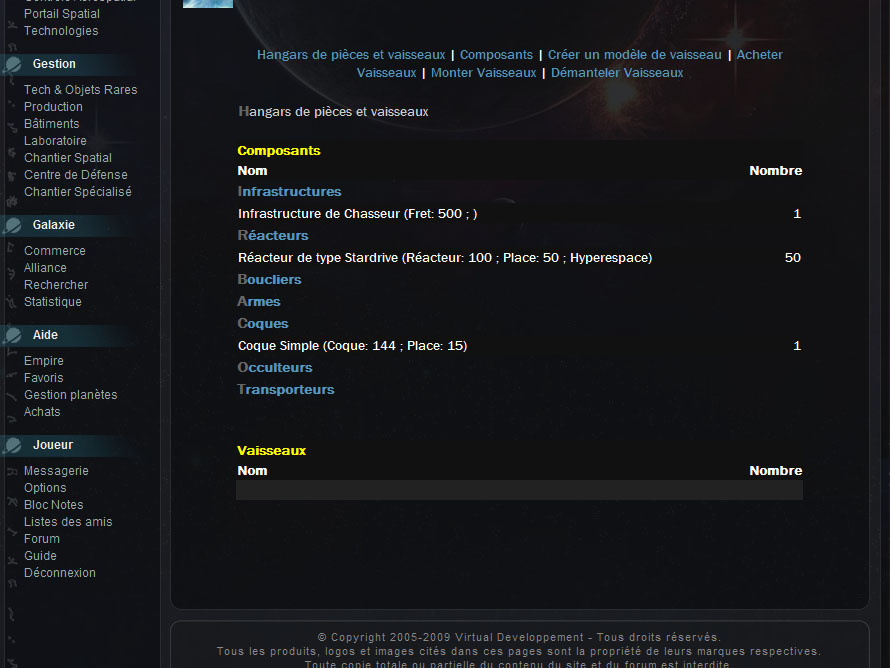Click Déconnexion to log out

click(x=60, y=573)
